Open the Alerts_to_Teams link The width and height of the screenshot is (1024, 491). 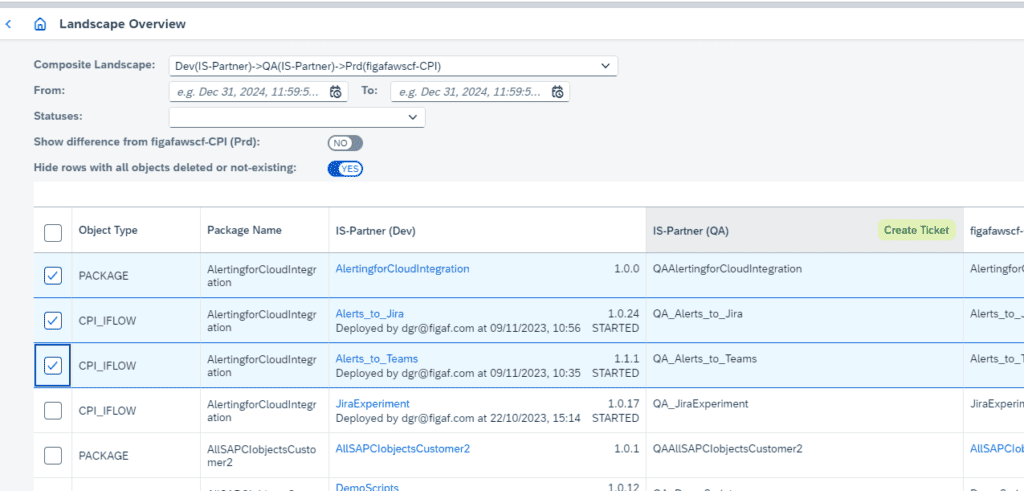coord(377,358)
